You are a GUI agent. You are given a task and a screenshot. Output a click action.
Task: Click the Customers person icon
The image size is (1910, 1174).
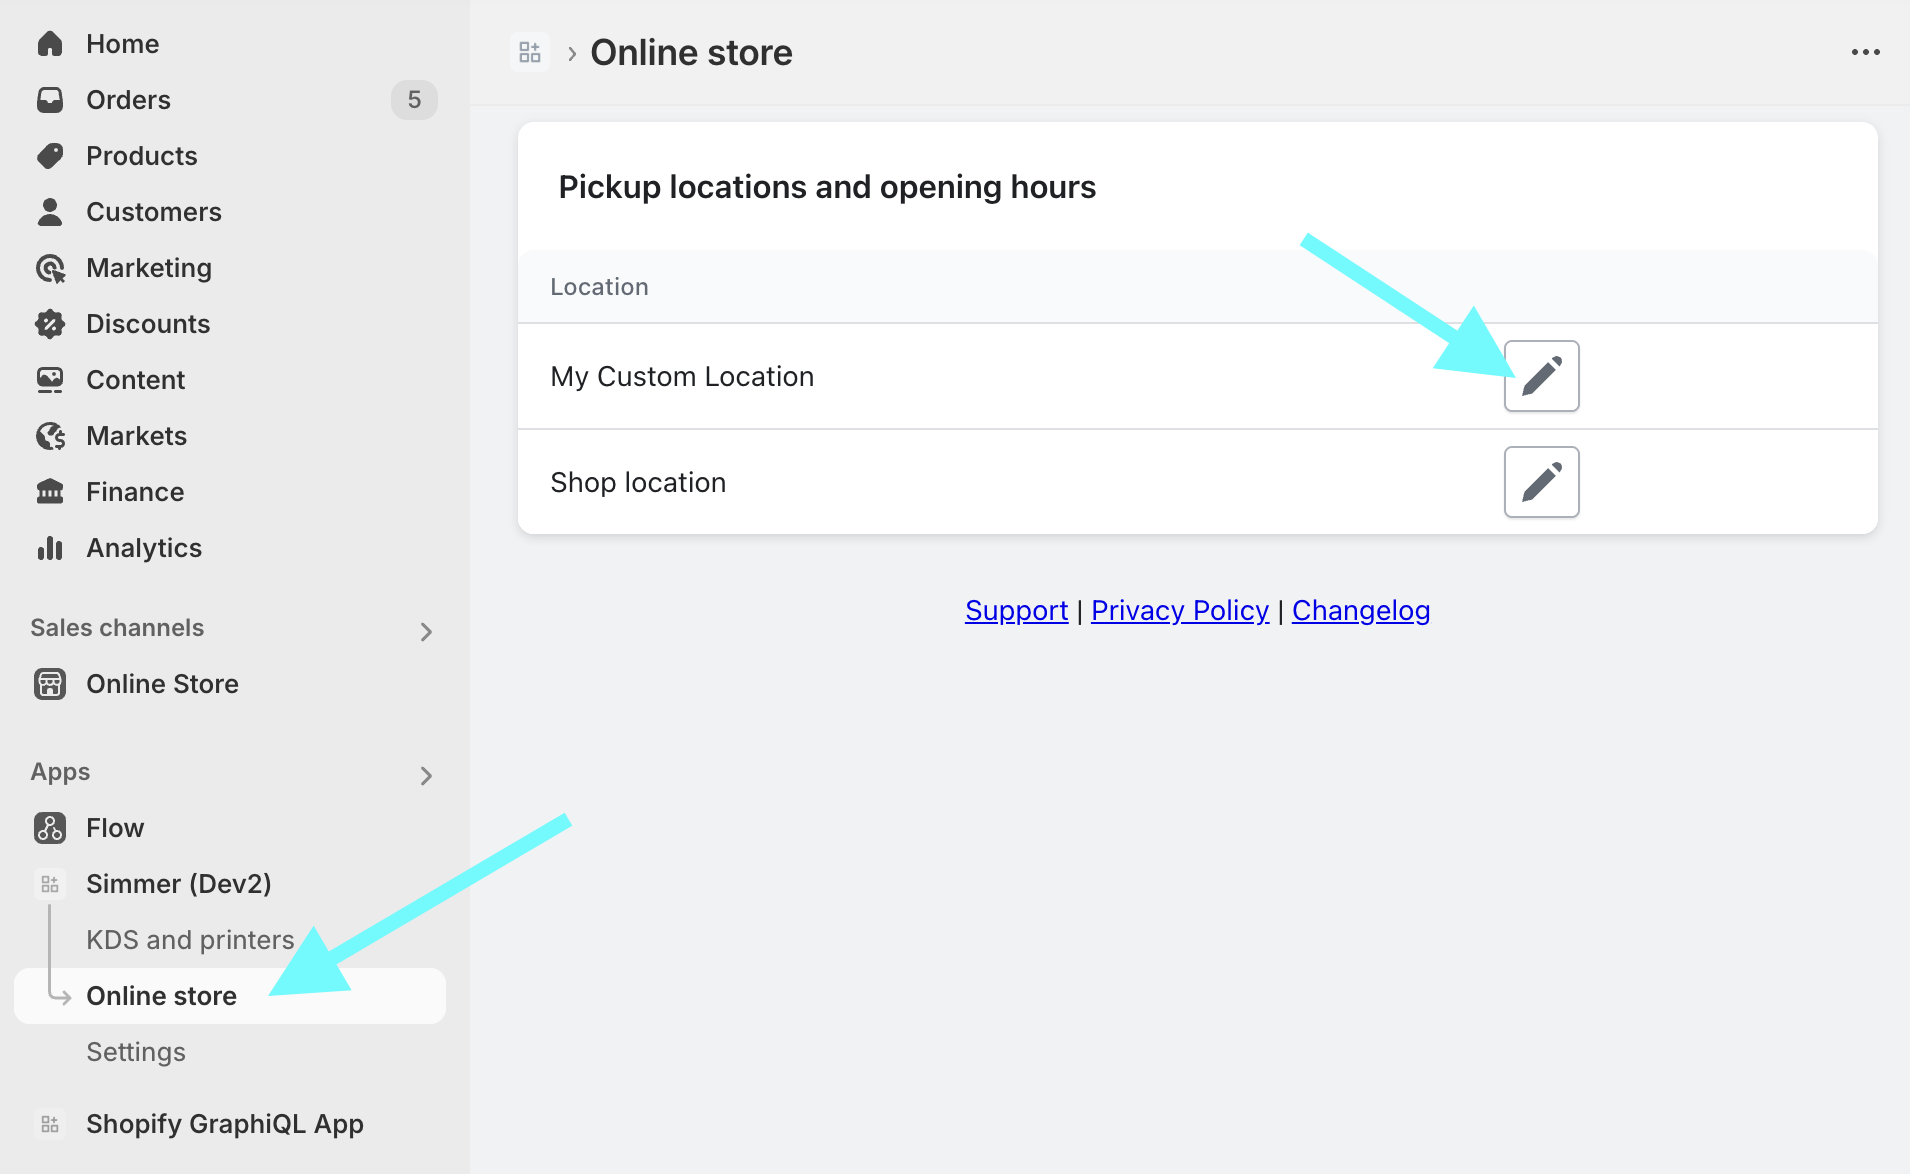[50, 212]
